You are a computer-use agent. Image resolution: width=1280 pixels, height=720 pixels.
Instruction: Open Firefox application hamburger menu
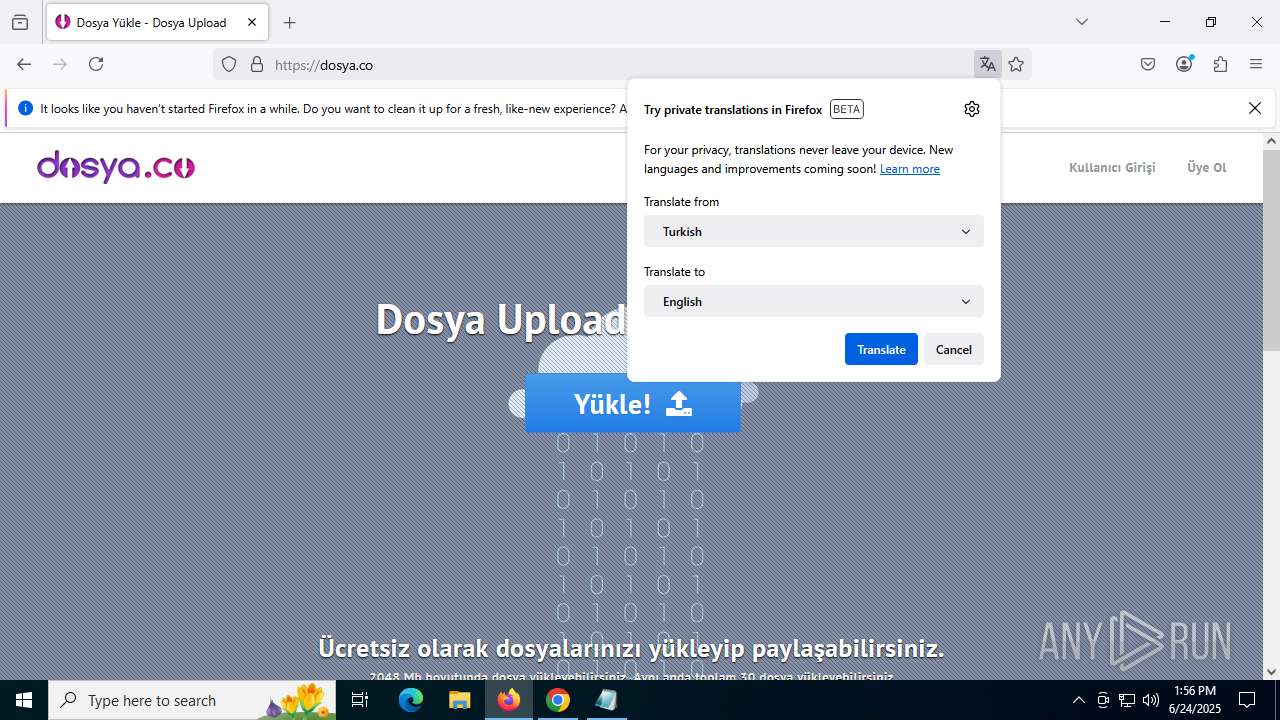click(1256, 64)
